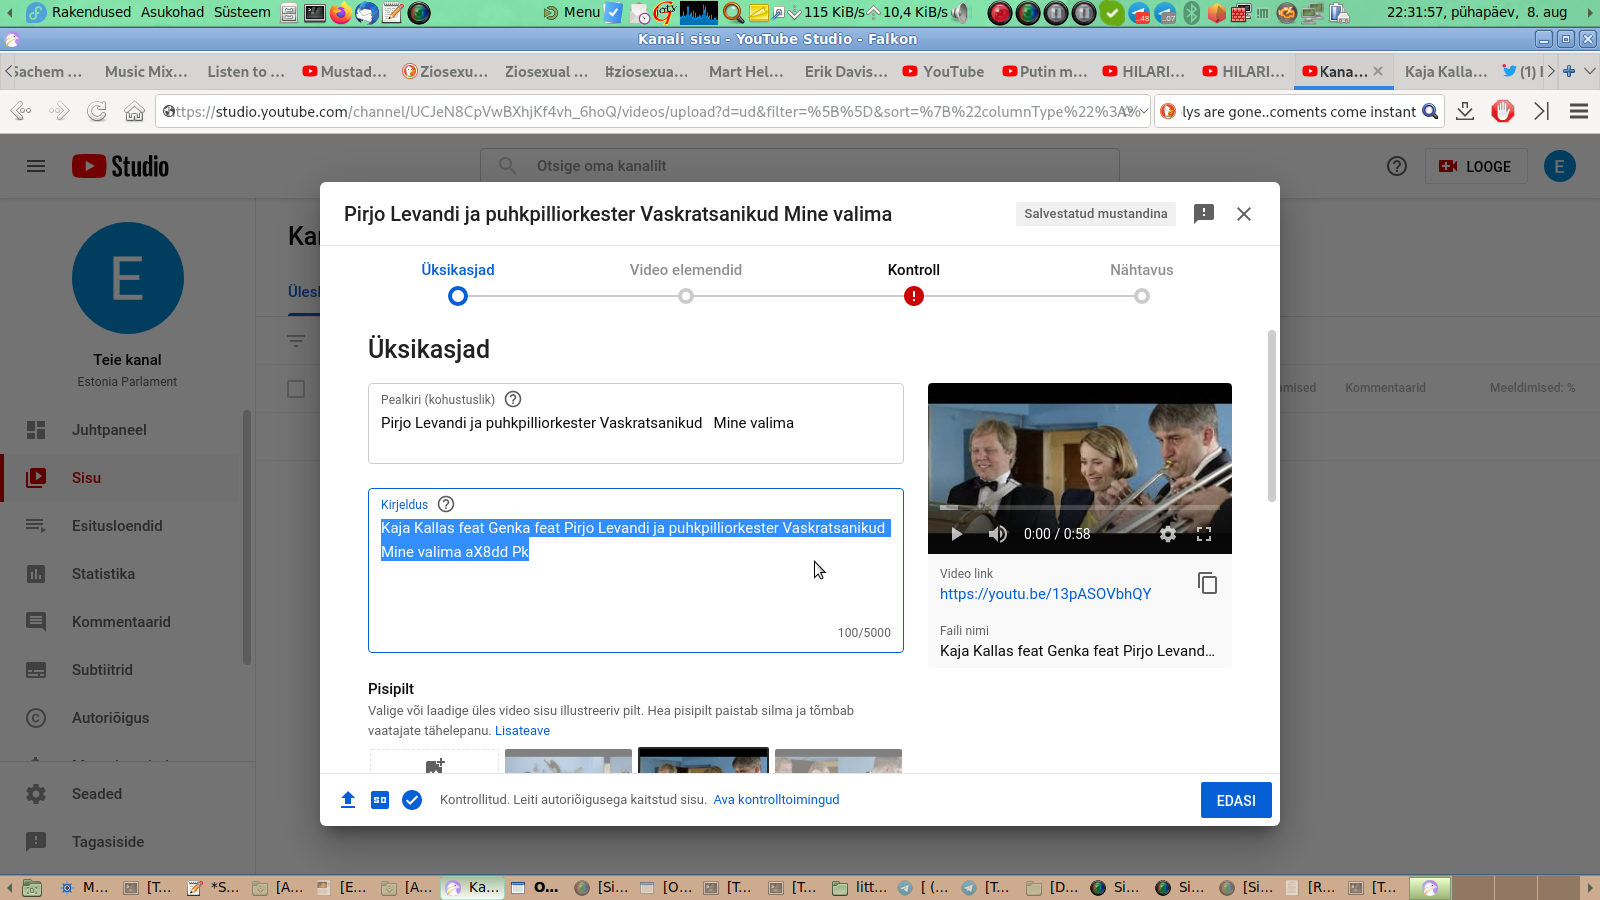
Task: Click the dialog's vertical scrollbar
Action: coord(1272,416)
